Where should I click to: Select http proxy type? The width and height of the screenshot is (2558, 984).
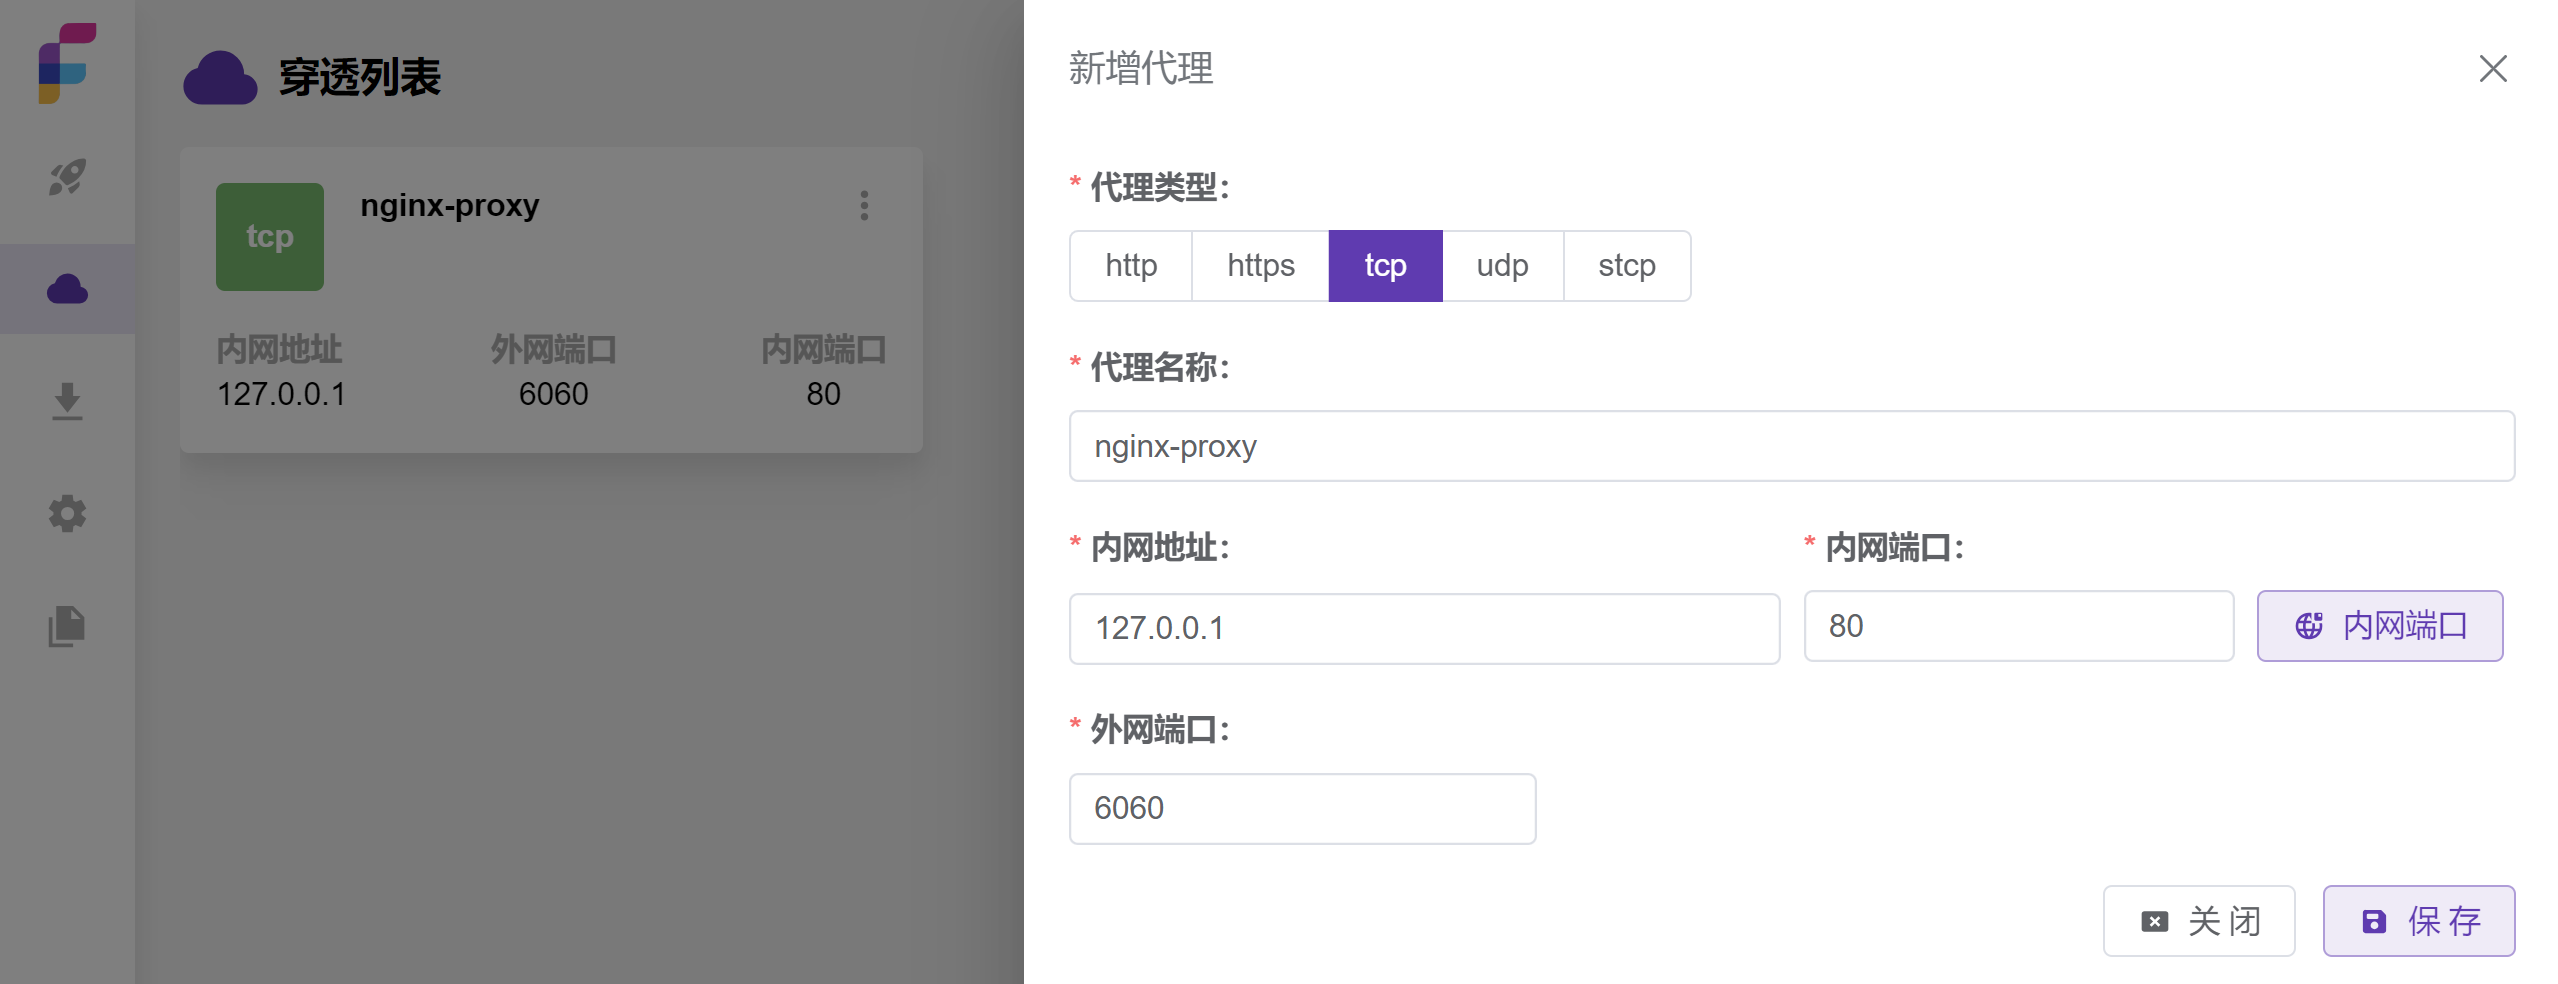pyautogui.click(x=1130, y=266)
